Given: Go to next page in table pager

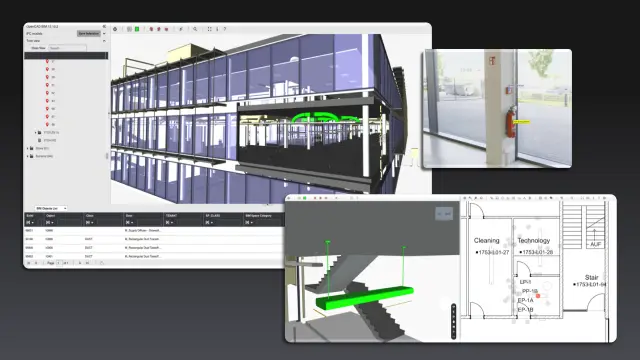Looking at the screenshot, I should [x=80, y=263].
